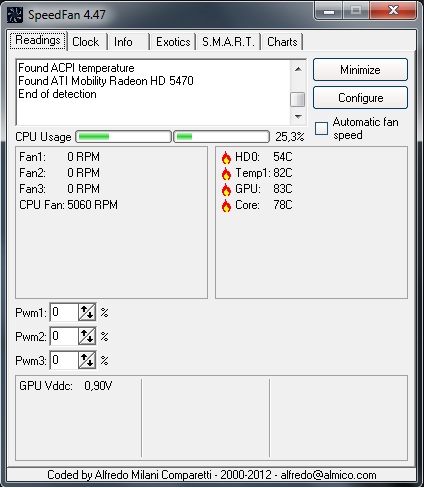Click the alfredo@almico.com status bar text
The height and width of the screenshot is (488, 424).
coord(328,475)
